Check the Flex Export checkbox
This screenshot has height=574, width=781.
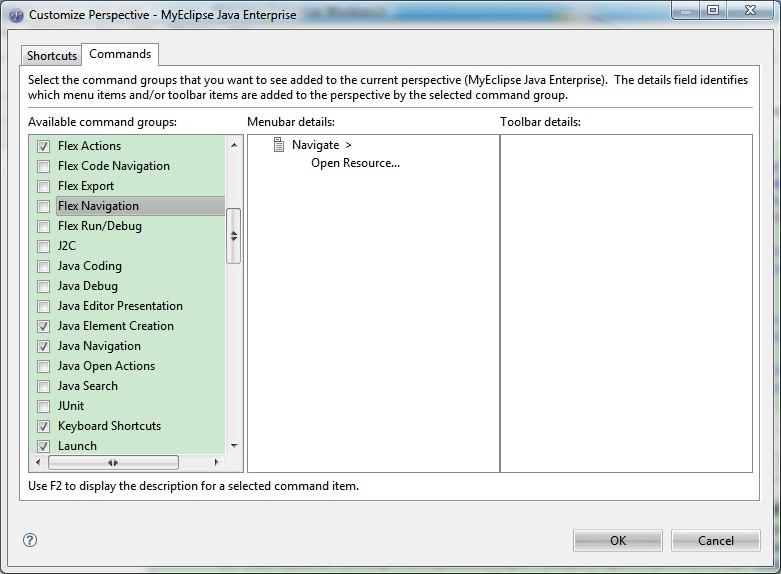[x=43, y=186]
